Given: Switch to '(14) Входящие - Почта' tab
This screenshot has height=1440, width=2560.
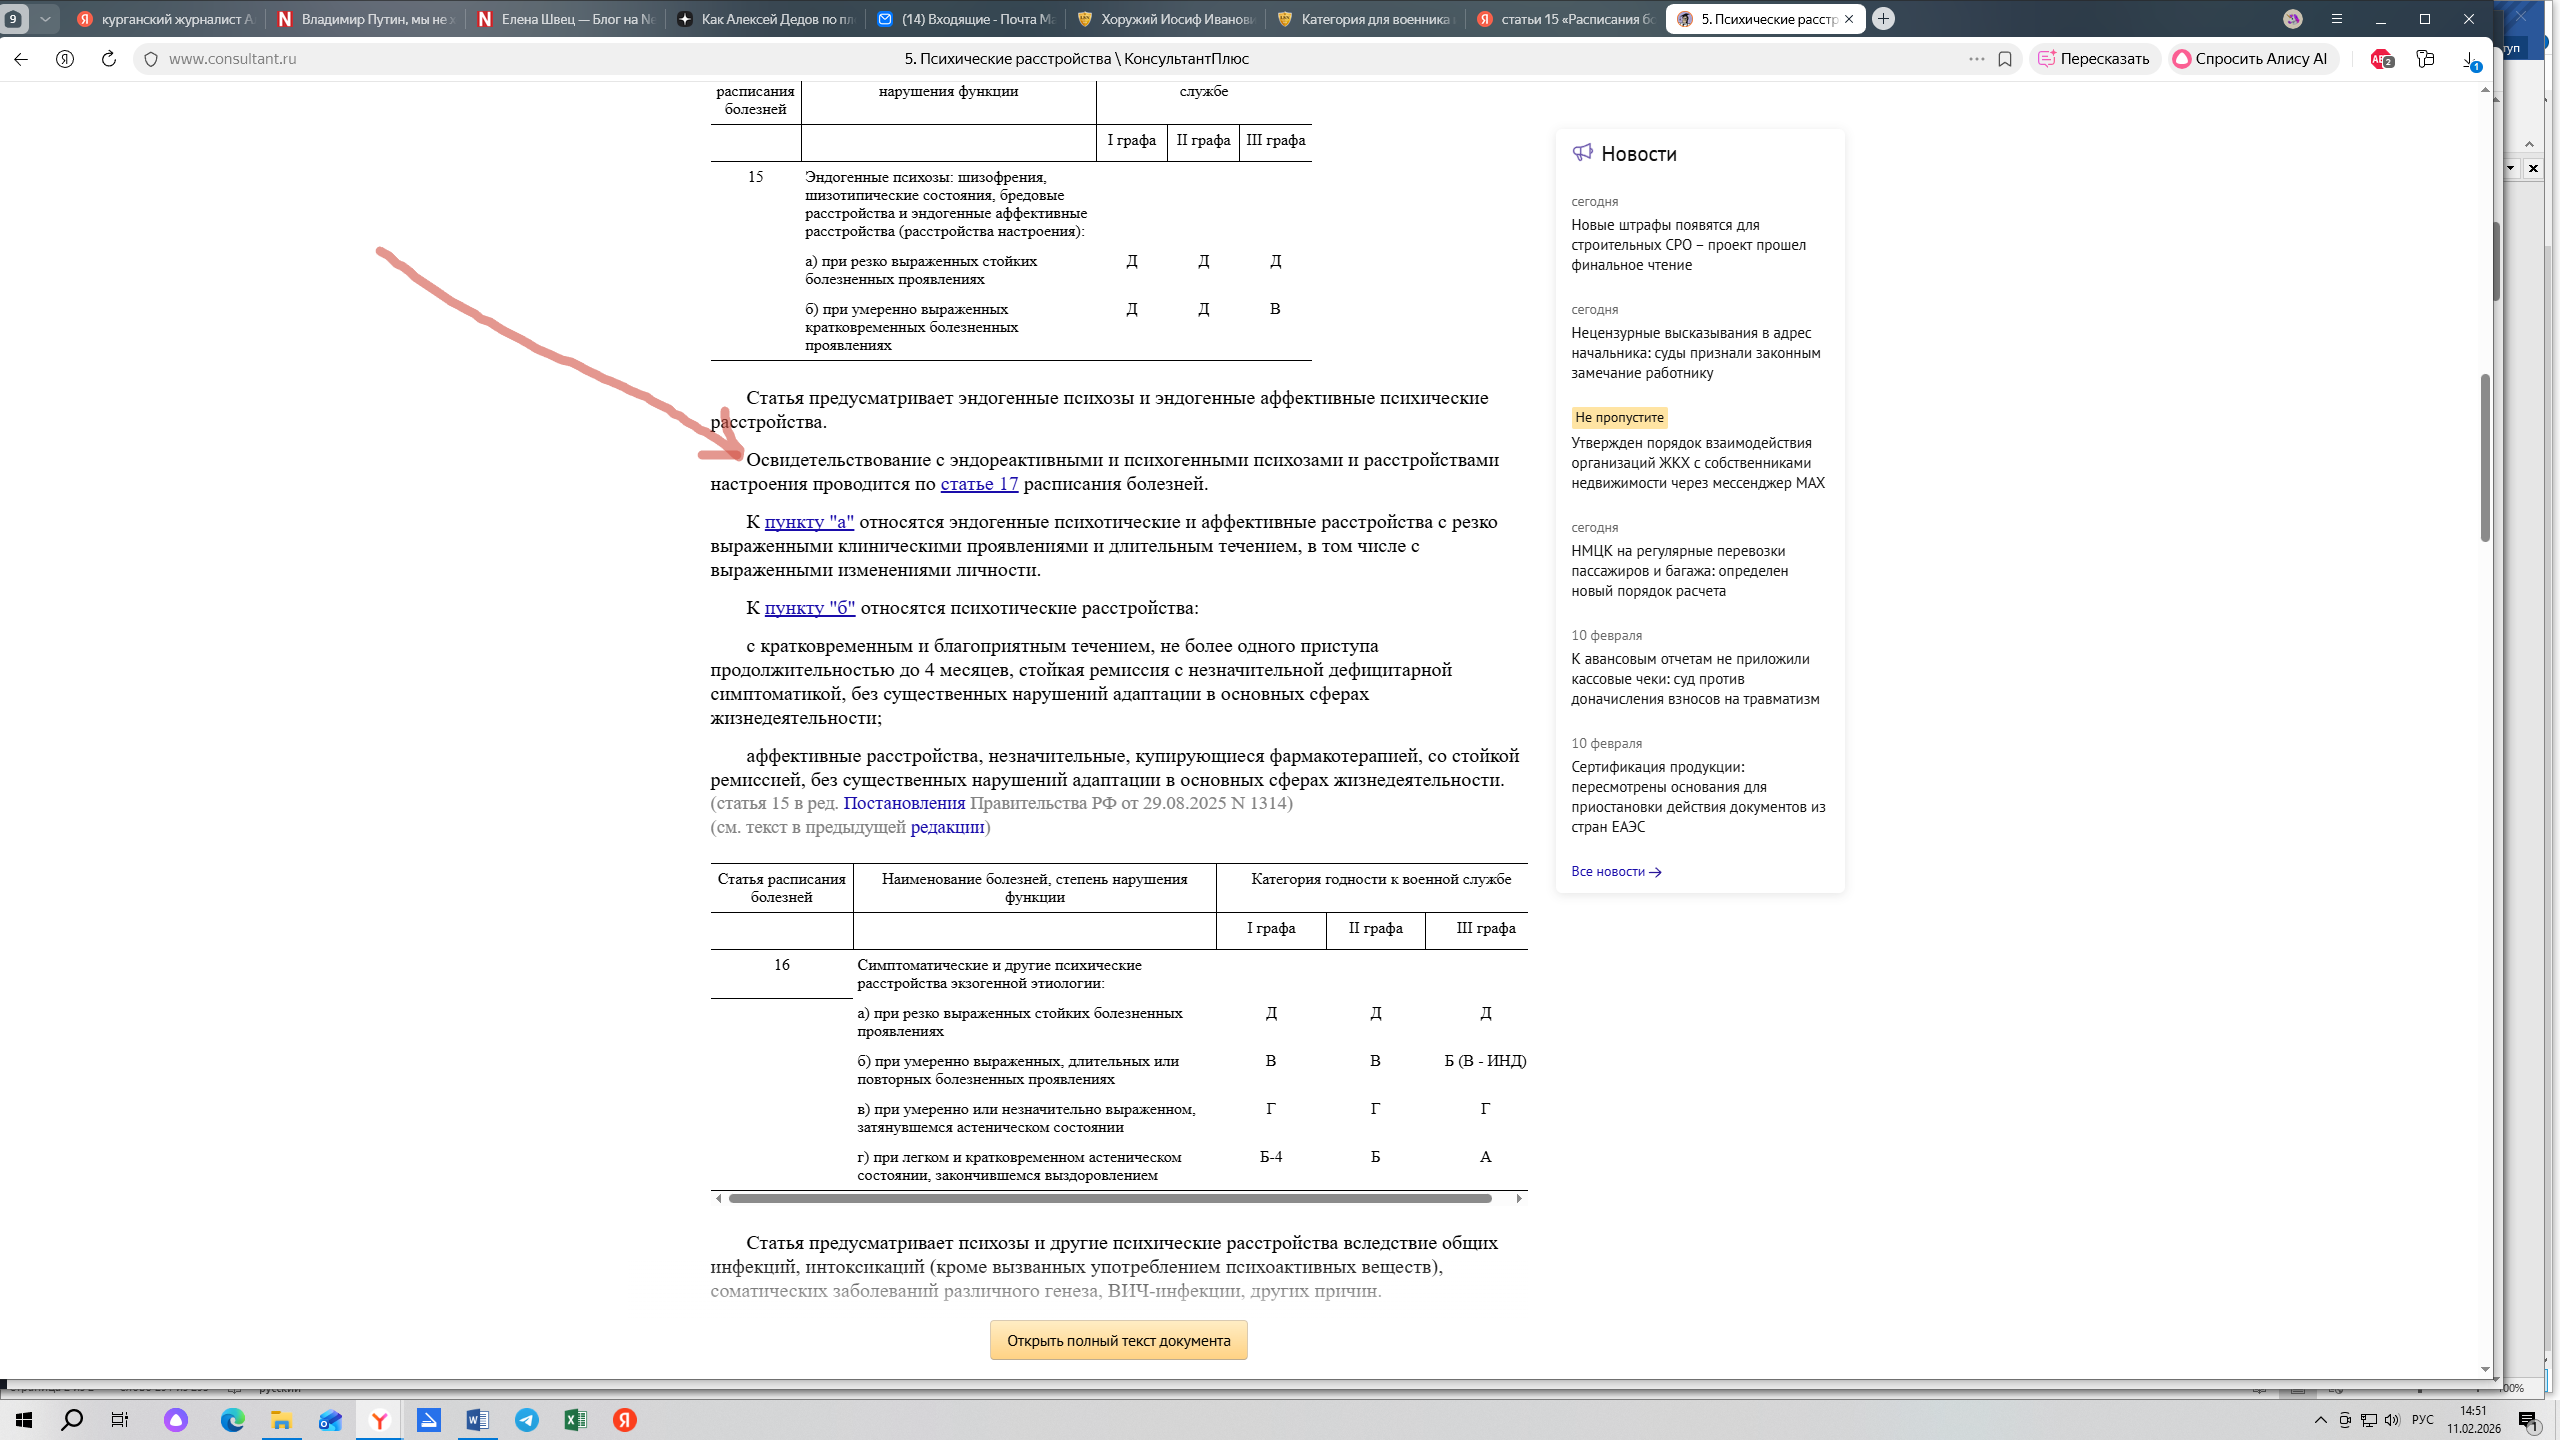Looking at the screenshot, I should pos(966,19).
